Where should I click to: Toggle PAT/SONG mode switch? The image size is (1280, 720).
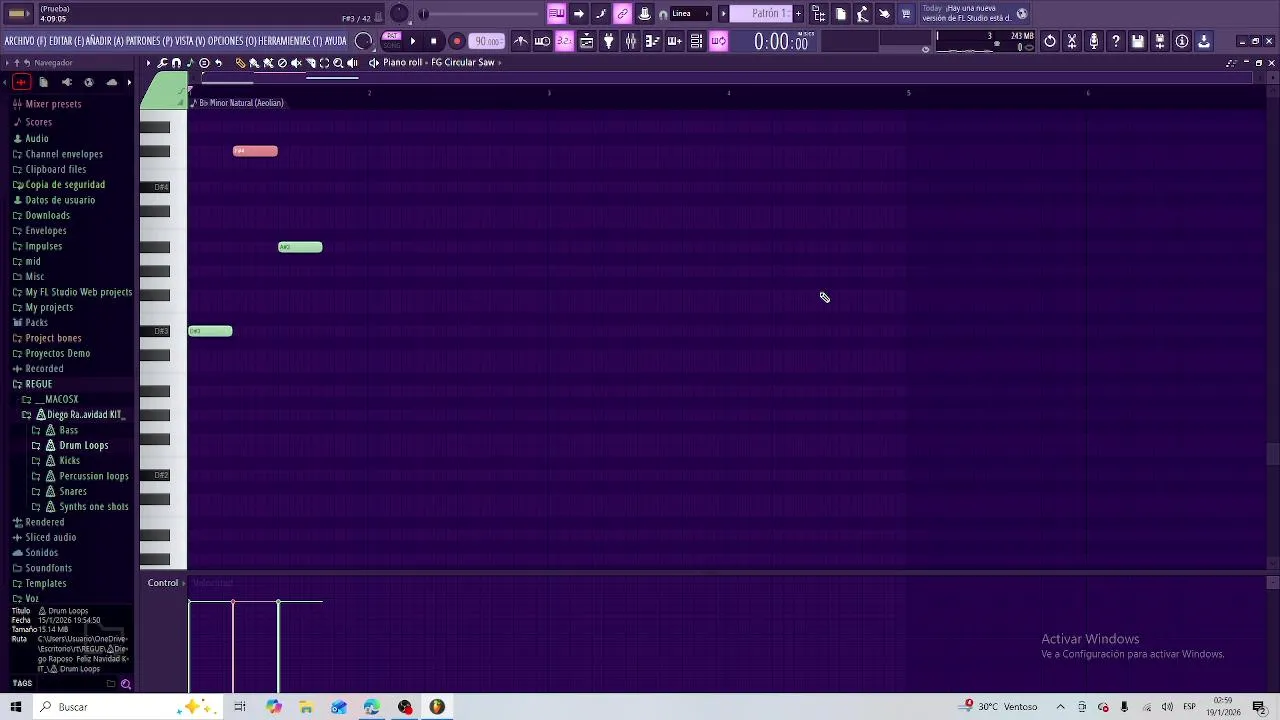point(392,41)
